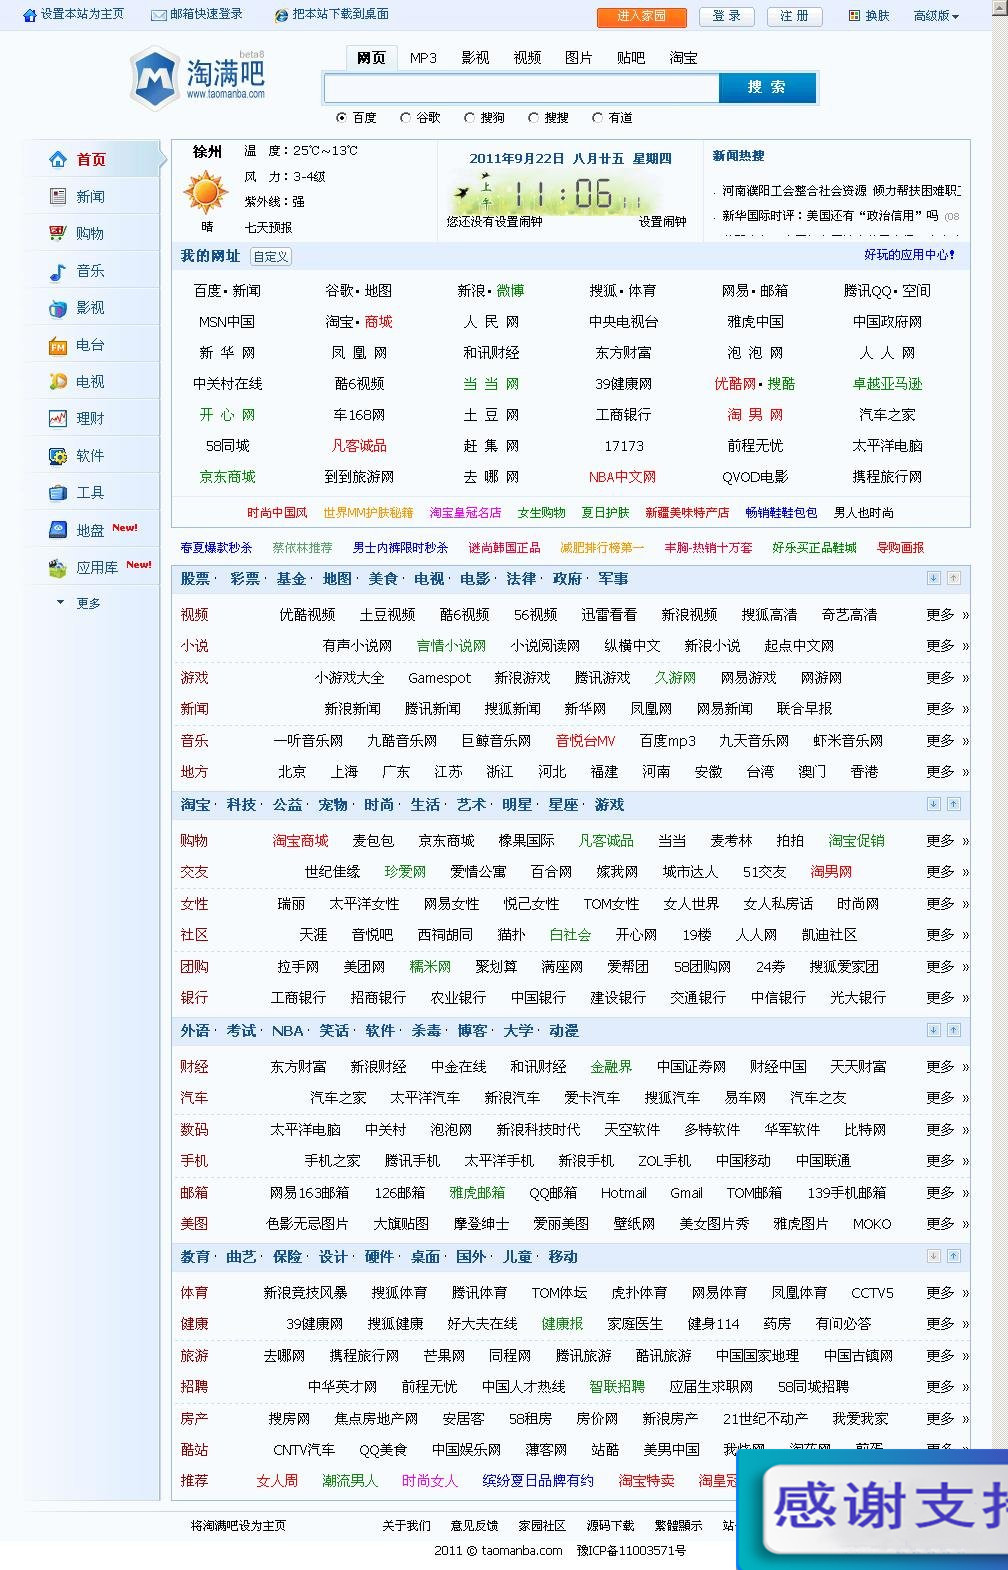Viewport: 1008px width, 1570px height.
Task: Click the orange 进入家园 button
Action: (640, 16)
